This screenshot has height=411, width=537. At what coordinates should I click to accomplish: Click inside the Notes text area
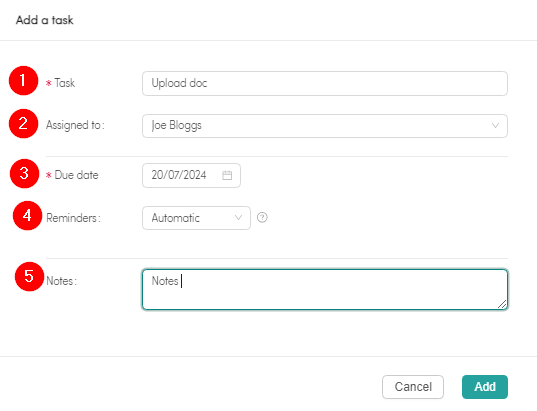(x=325, y=290)
